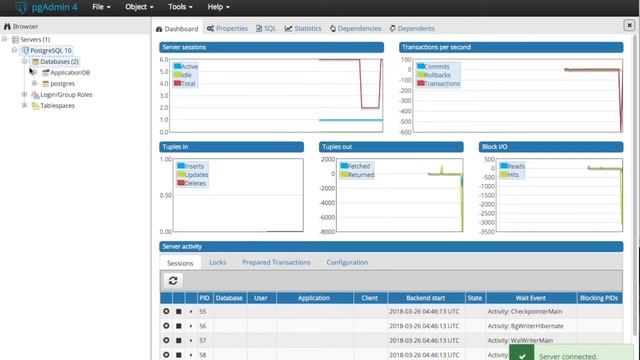Open the Help menu
This screenshot has height=360, width=640.
[x=218, y=7]
